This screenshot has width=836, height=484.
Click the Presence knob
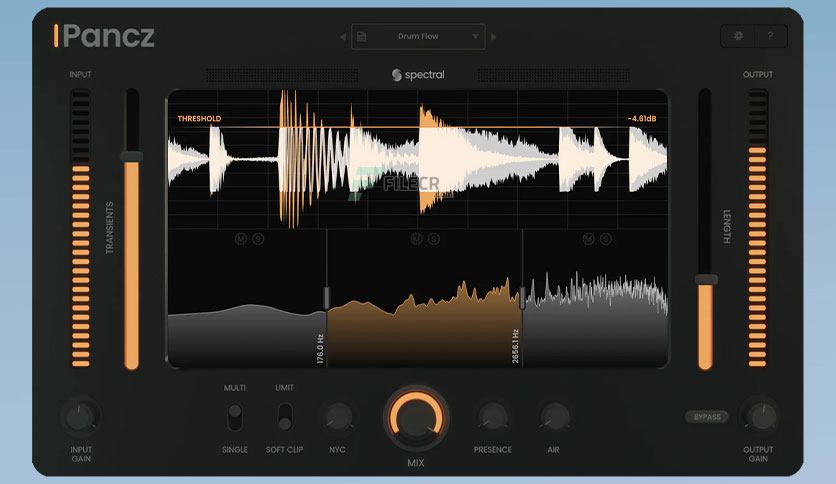coord(493,417)
